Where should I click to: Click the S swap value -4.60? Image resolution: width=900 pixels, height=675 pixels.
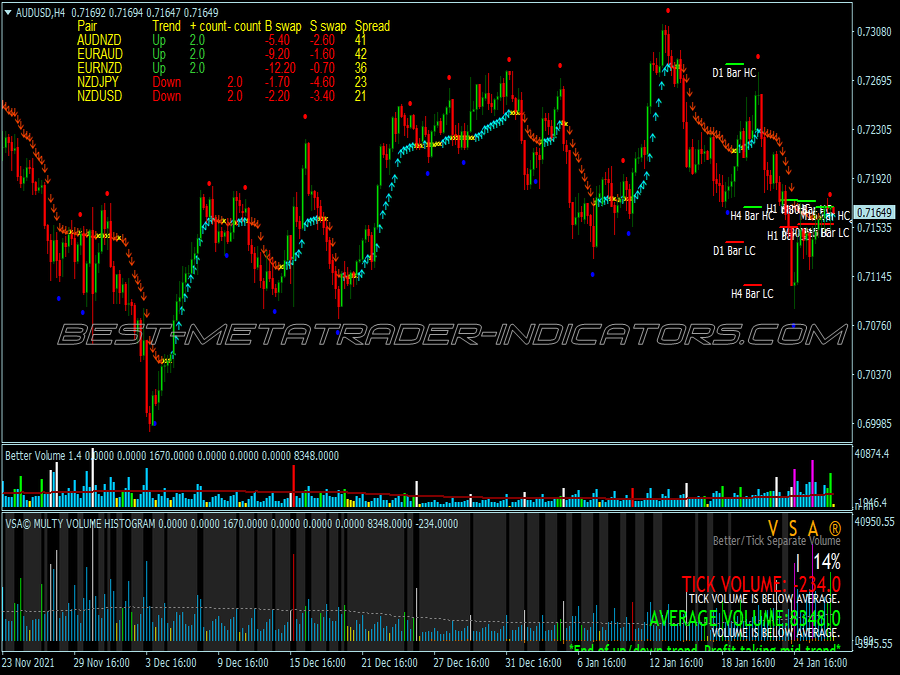point(322,82)
